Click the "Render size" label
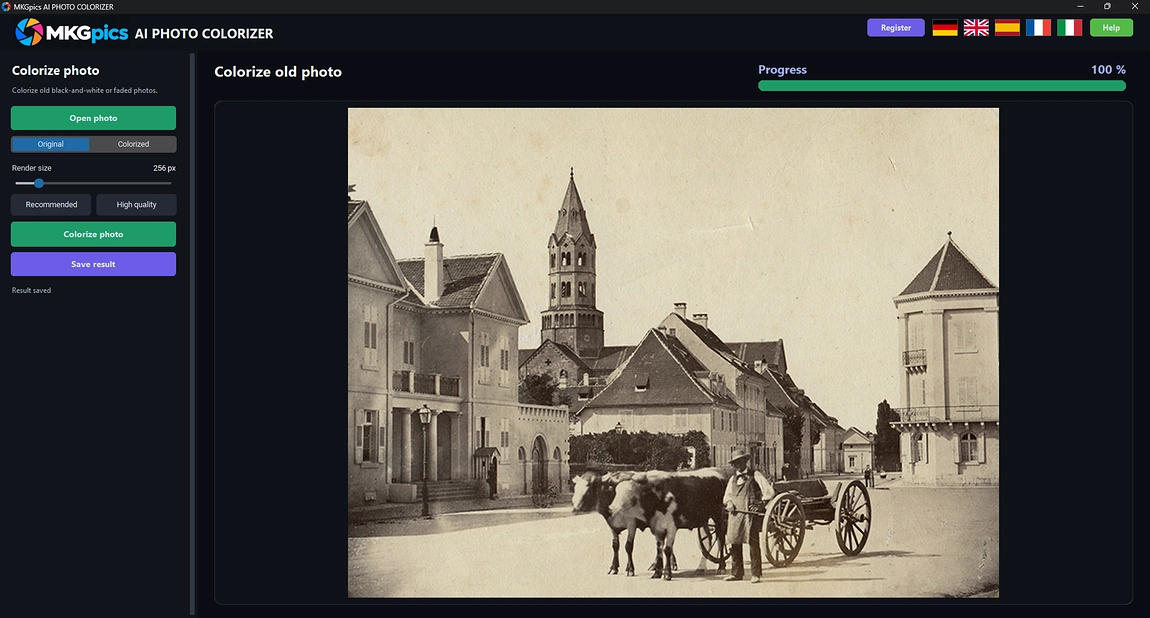1150x618 pixels. coord(32,168)
